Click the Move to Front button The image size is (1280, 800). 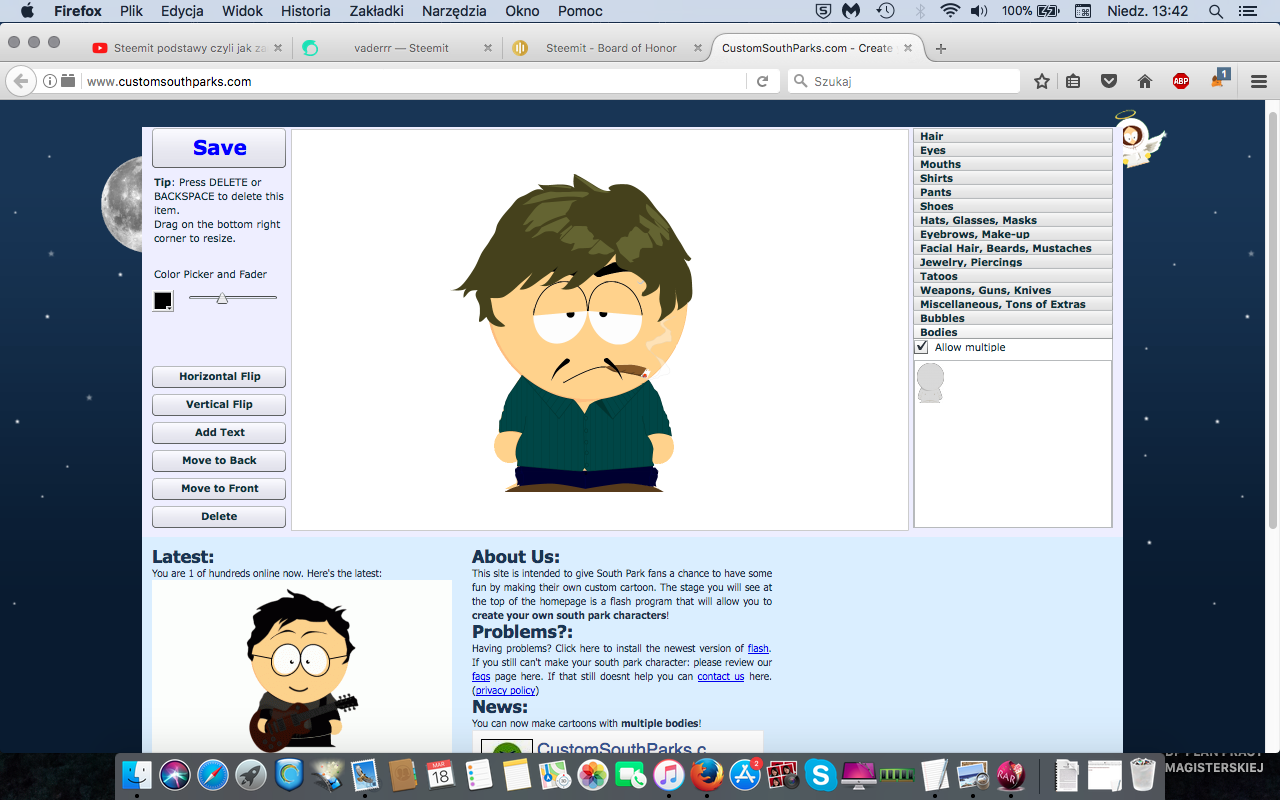pyautogui.click(x=219, y=489)
